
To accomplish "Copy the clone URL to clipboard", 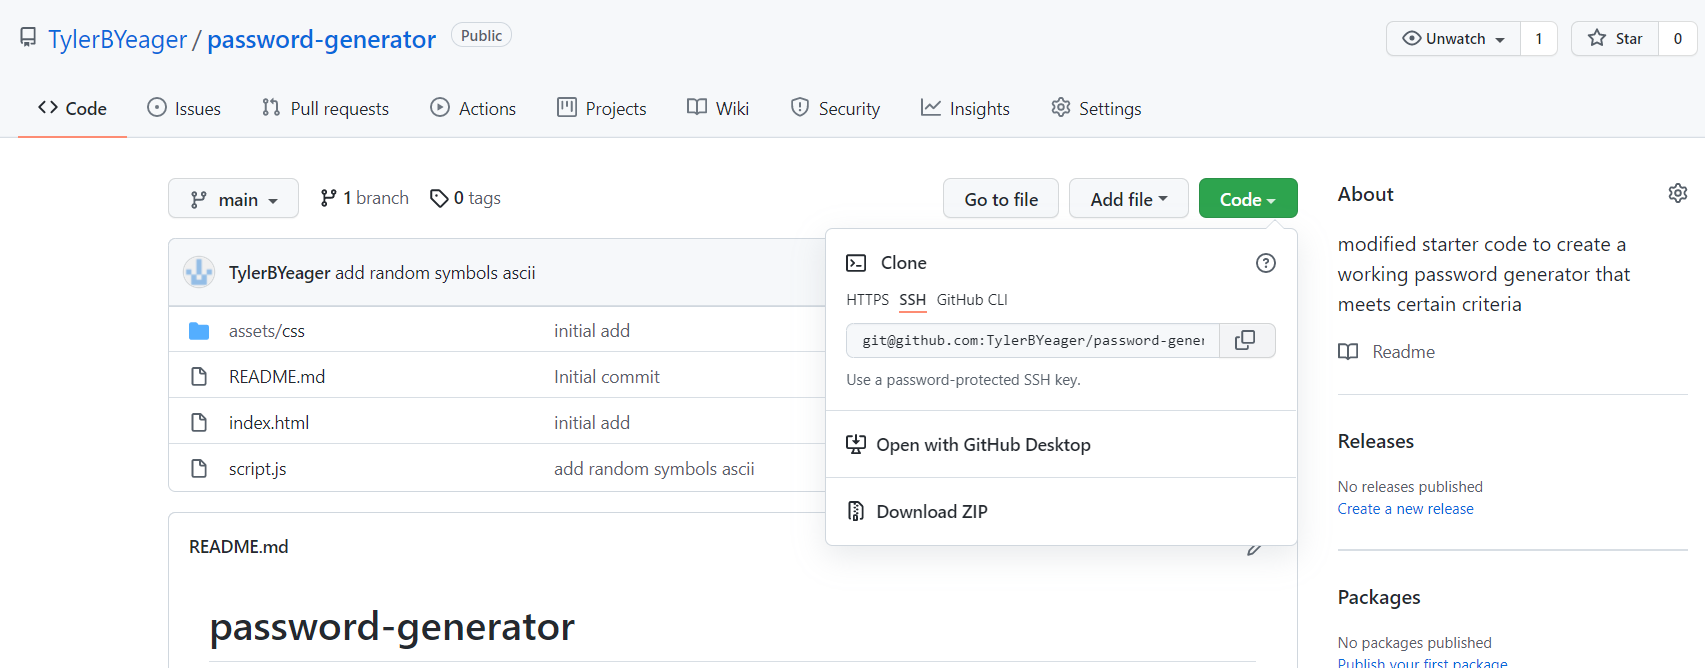I will pyautogui.click(x=1246, y=340).
